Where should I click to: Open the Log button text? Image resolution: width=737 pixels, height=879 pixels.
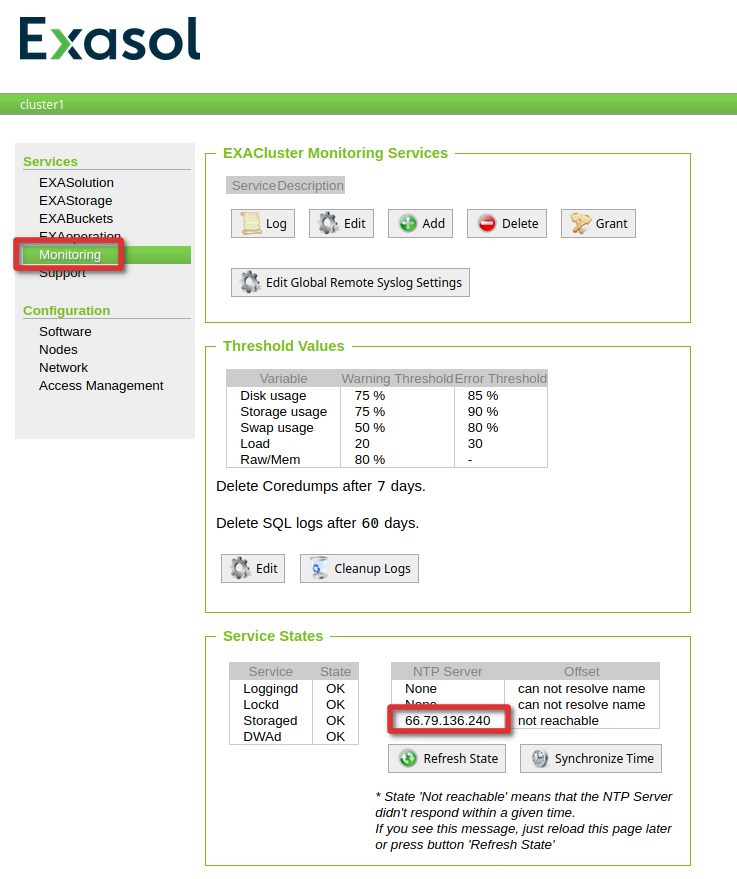(x=276, y=224)
